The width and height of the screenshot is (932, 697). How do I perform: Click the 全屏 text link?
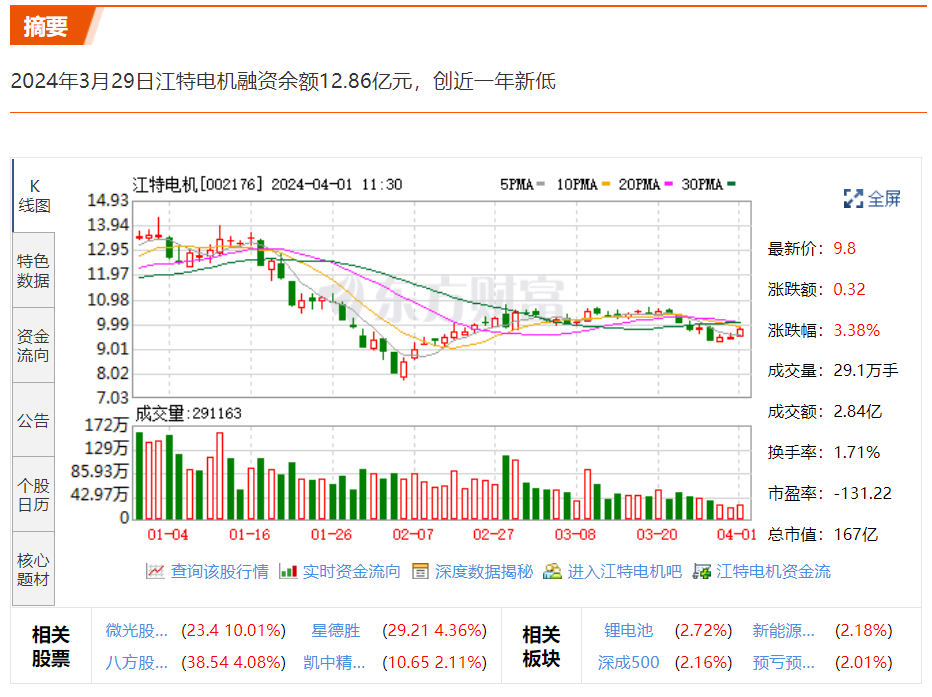[x=884, y=198]
